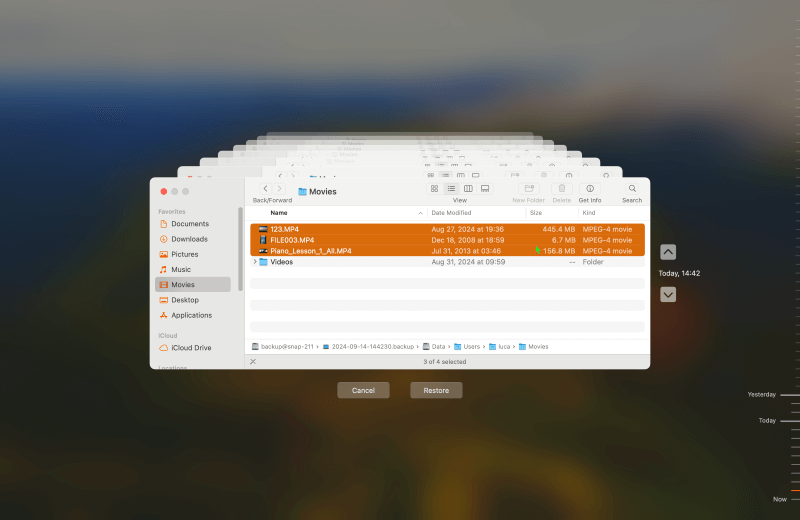Image resolution: width=800 pixels, height=520 pixels.
Task: Jump to the earlier backup with up arrow
Action: pyautogui.click(x=668, y=252)
